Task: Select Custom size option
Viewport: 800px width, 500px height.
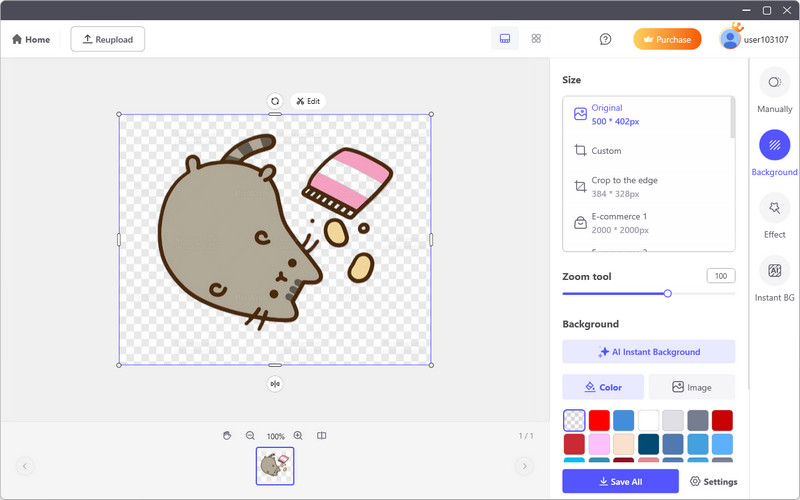Action: pos(648,151)
